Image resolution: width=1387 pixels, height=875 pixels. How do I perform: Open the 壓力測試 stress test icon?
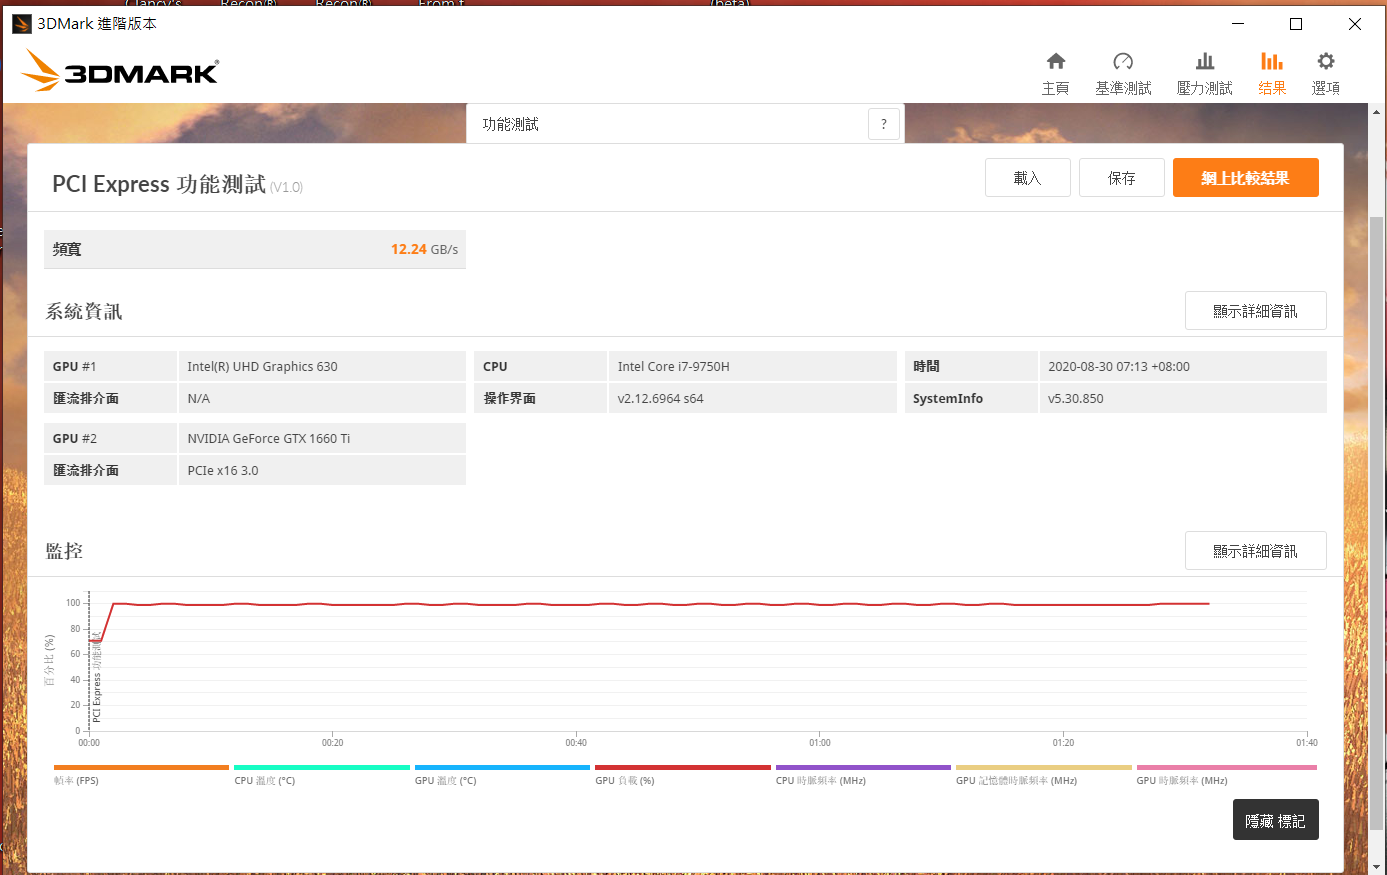[1205, 62]
